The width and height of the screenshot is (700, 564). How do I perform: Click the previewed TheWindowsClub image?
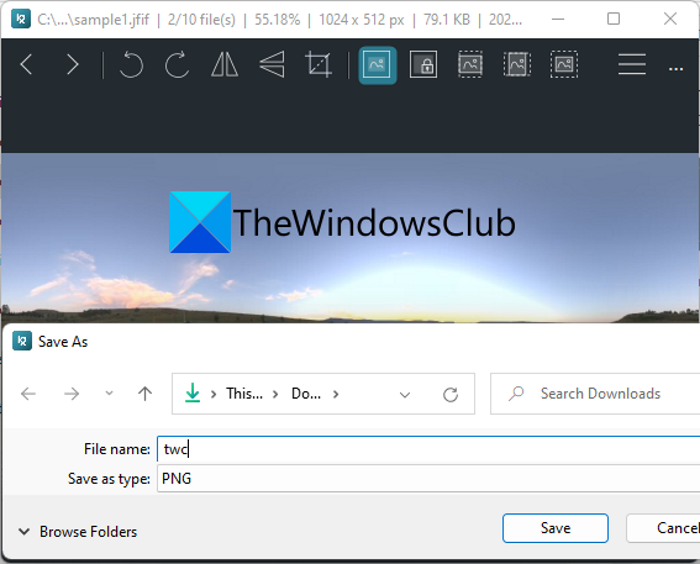pos(350,238)
